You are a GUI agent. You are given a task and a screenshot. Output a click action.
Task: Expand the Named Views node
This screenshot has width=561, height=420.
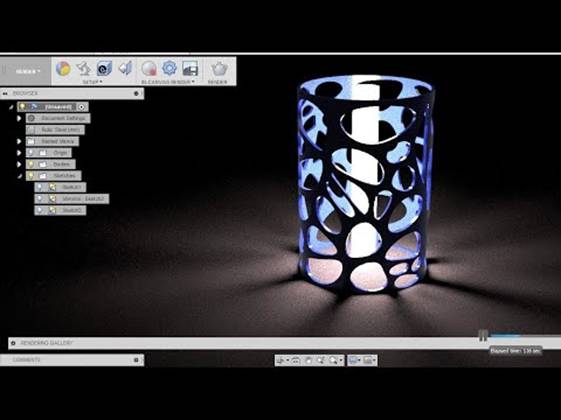click(x=19, y=141)
